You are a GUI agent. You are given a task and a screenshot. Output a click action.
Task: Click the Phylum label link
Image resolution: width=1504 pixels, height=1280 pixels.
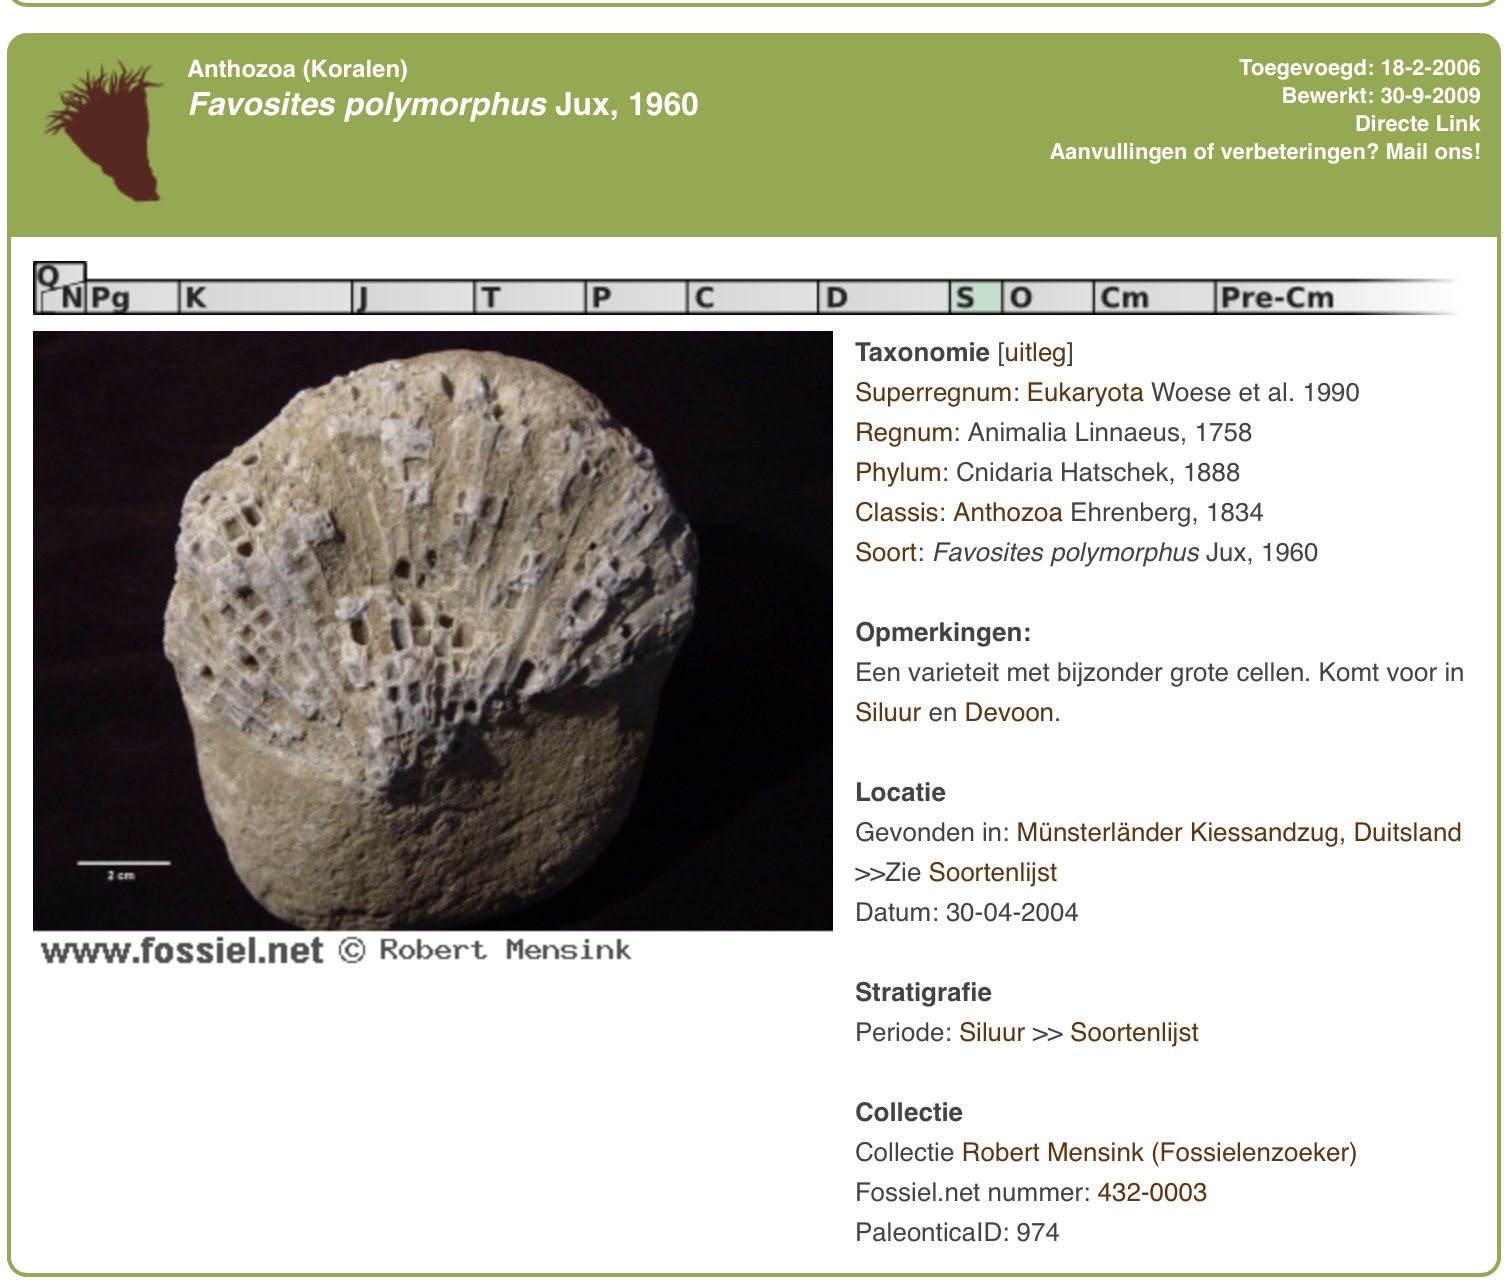tap(898, 473)
